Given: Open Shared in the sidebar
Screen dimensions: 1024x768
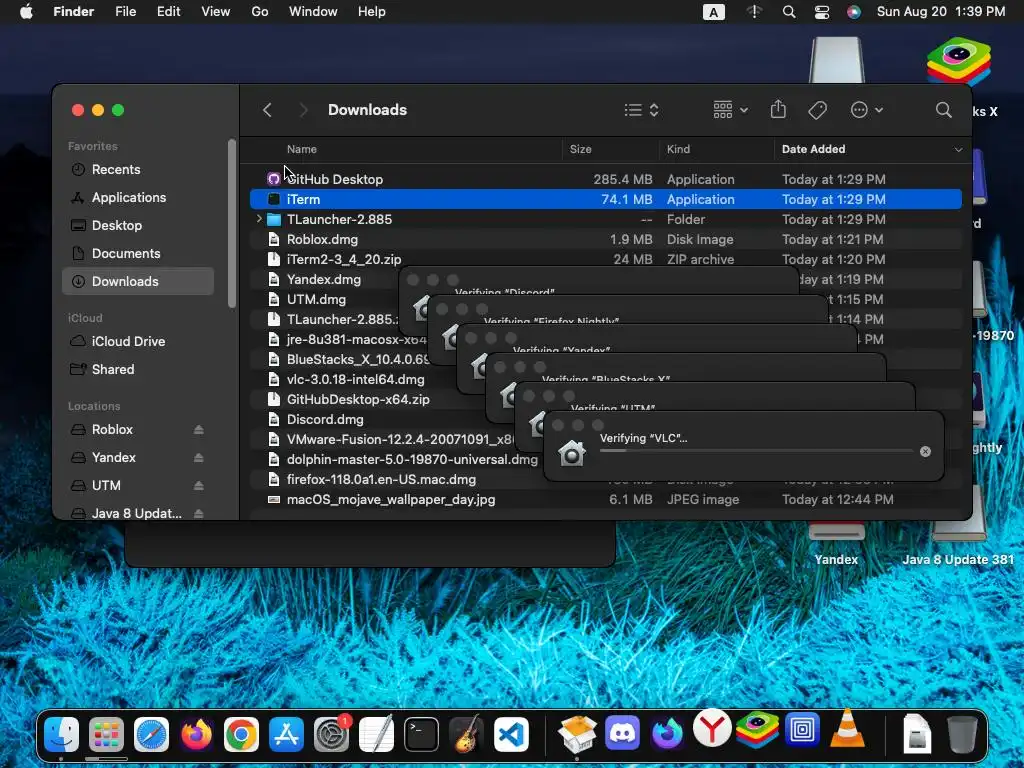Looking at the screenshot, I should click(138, 370).
